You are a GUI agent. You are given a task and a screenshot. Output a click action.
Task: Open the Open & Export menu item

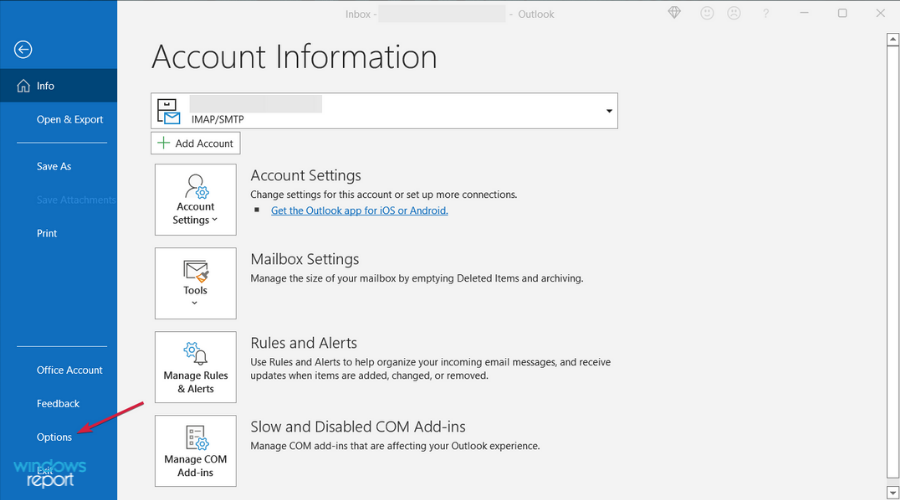point(69,120)
